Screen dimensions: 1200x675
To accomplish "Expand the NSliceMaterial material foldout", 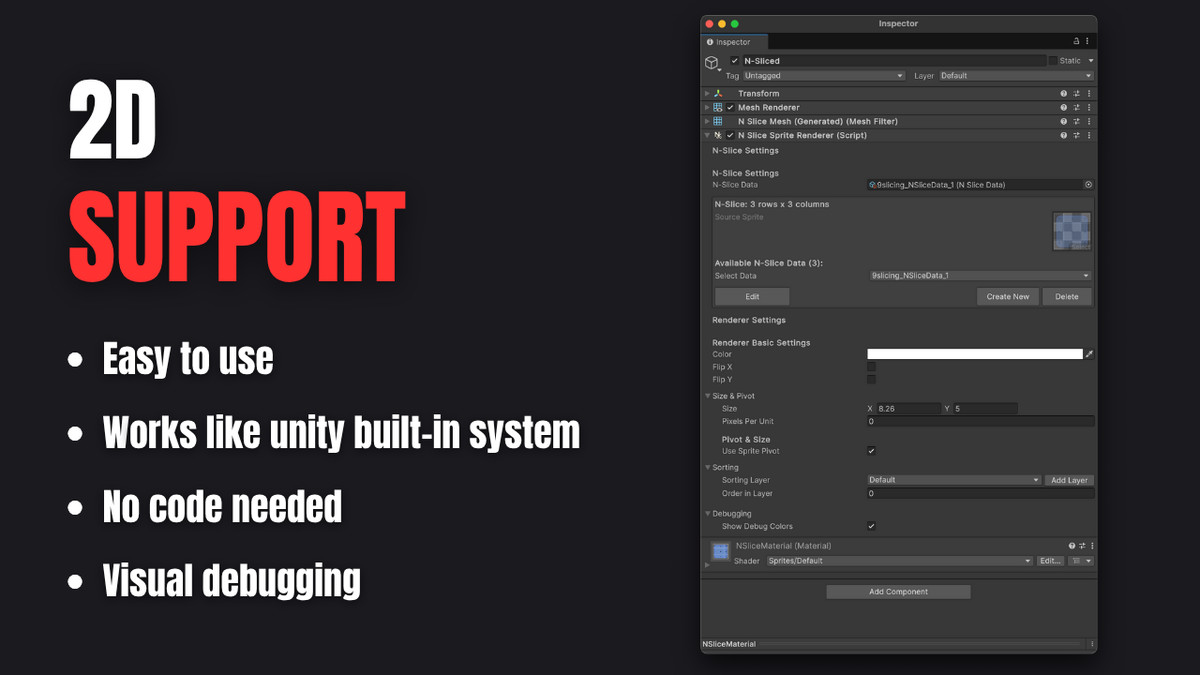I will 707,565.
